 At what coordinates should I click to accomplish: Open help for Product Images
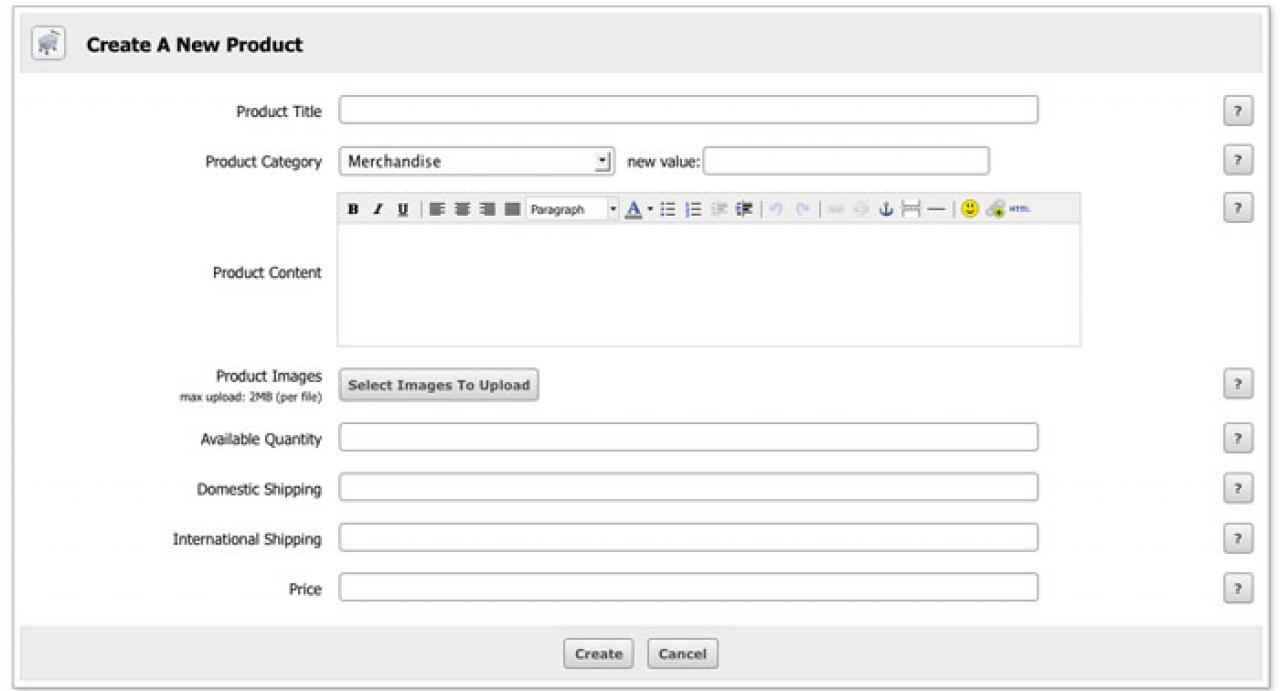click(1238, 384)
